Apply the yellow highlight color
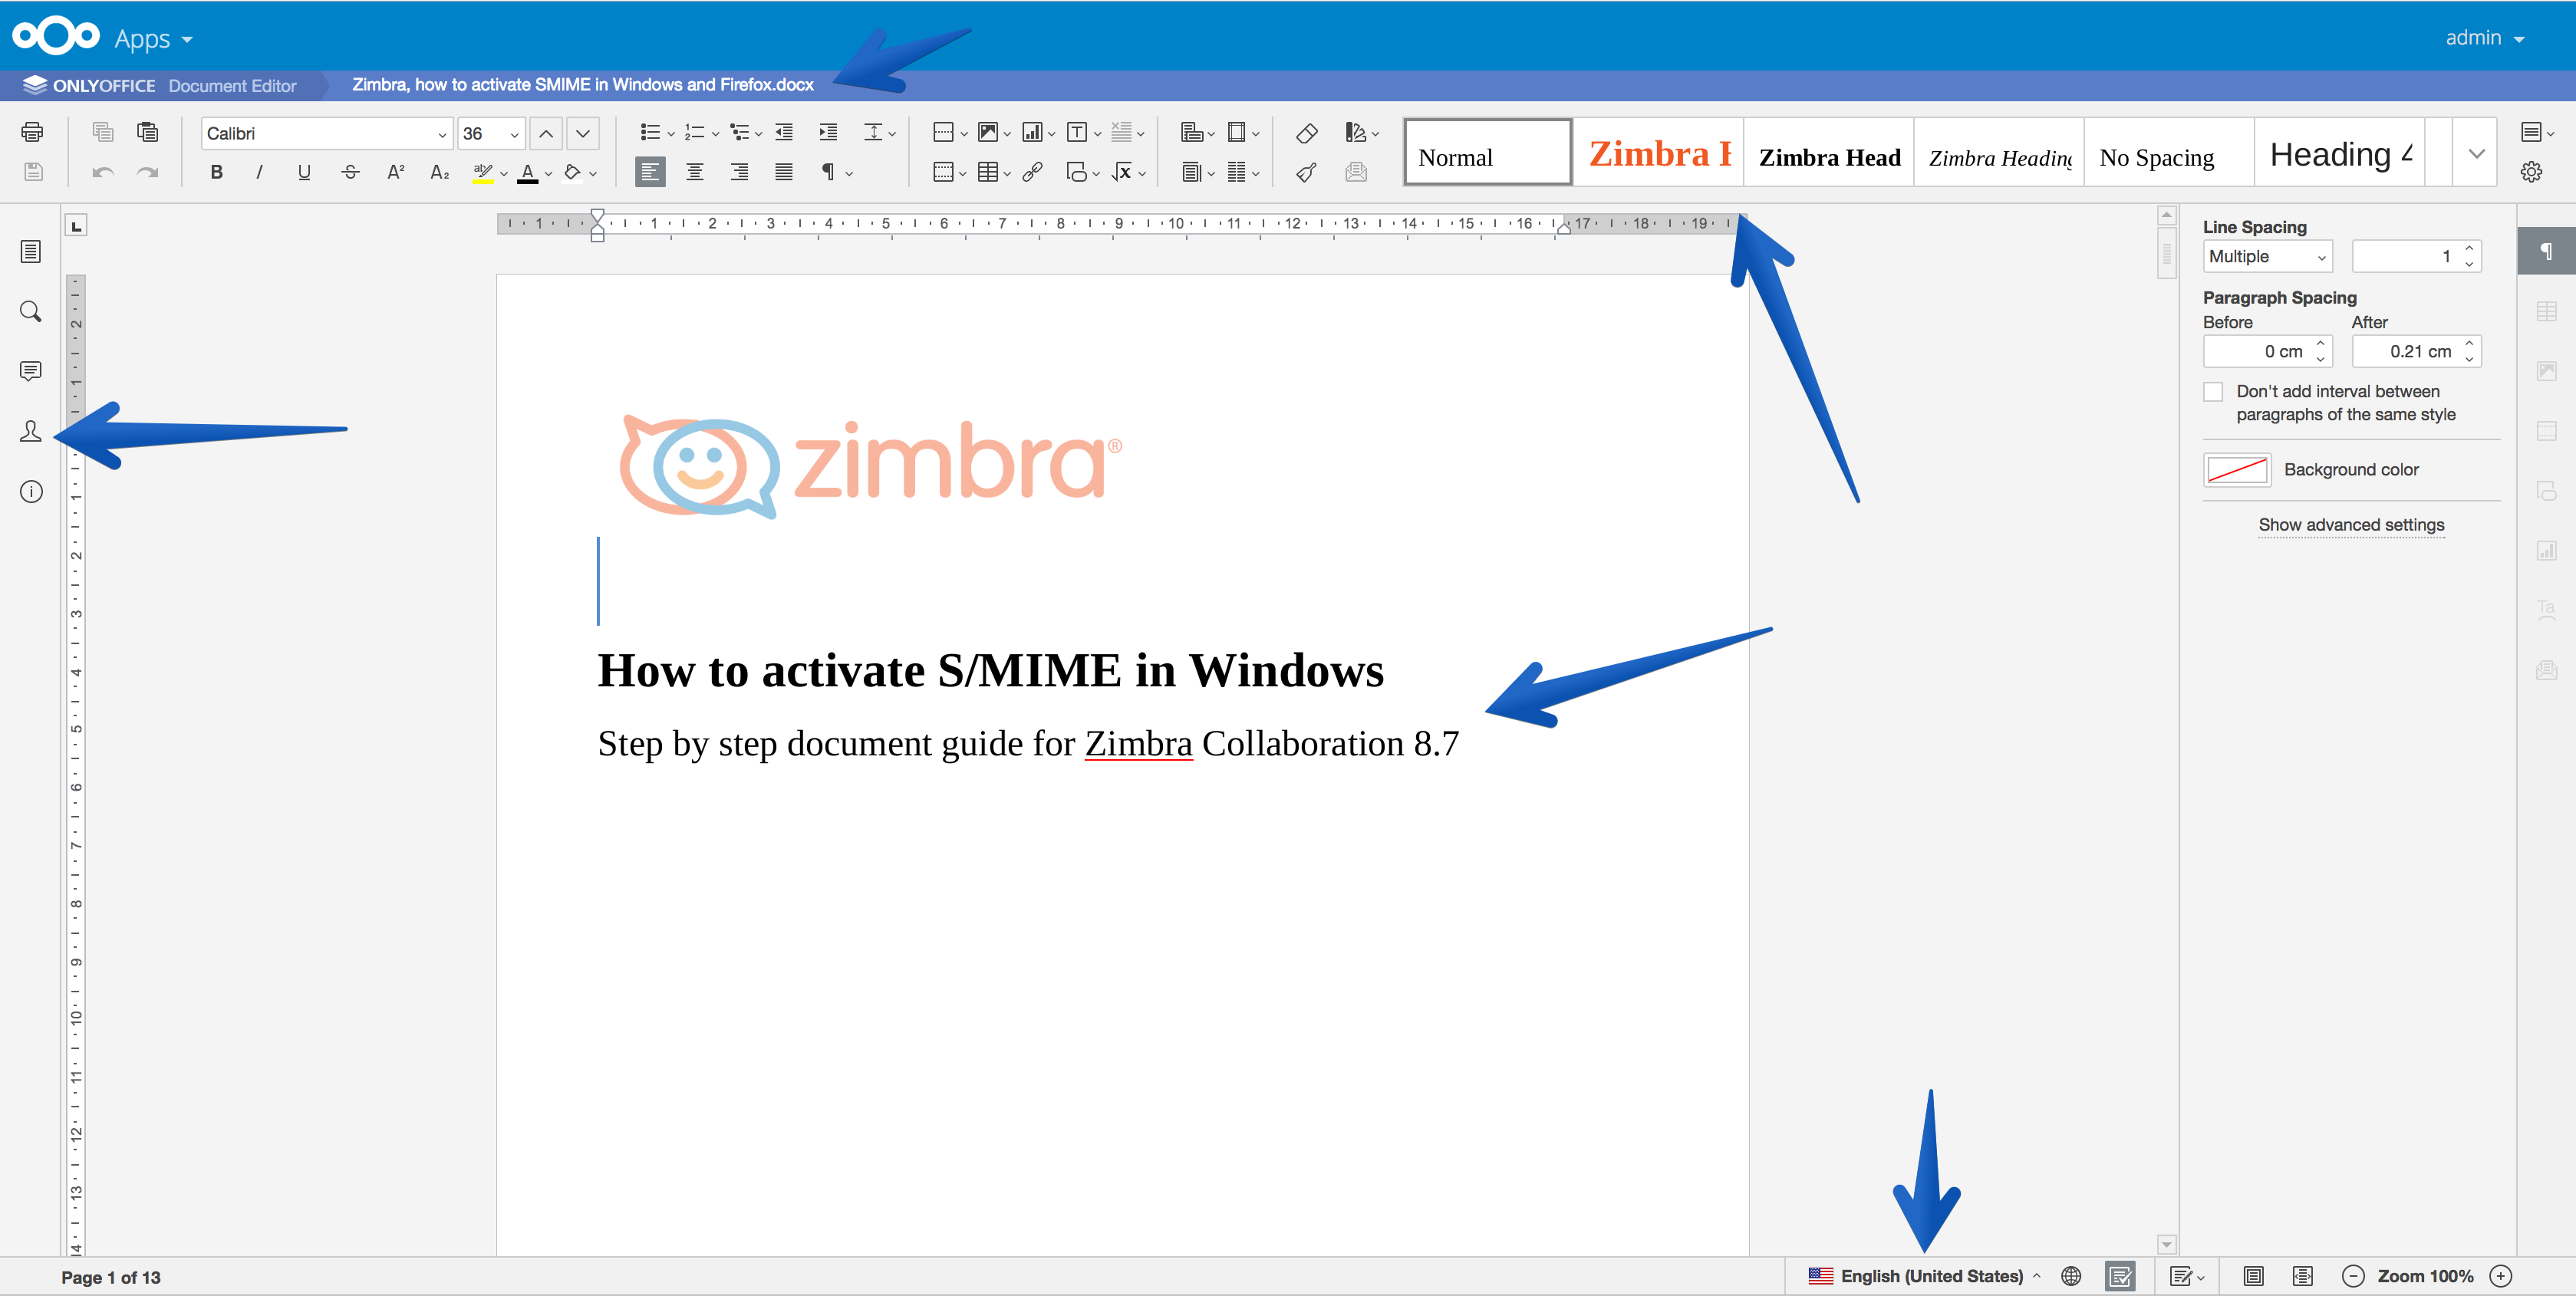The image size is (2576, 1296). click(483, 172)
